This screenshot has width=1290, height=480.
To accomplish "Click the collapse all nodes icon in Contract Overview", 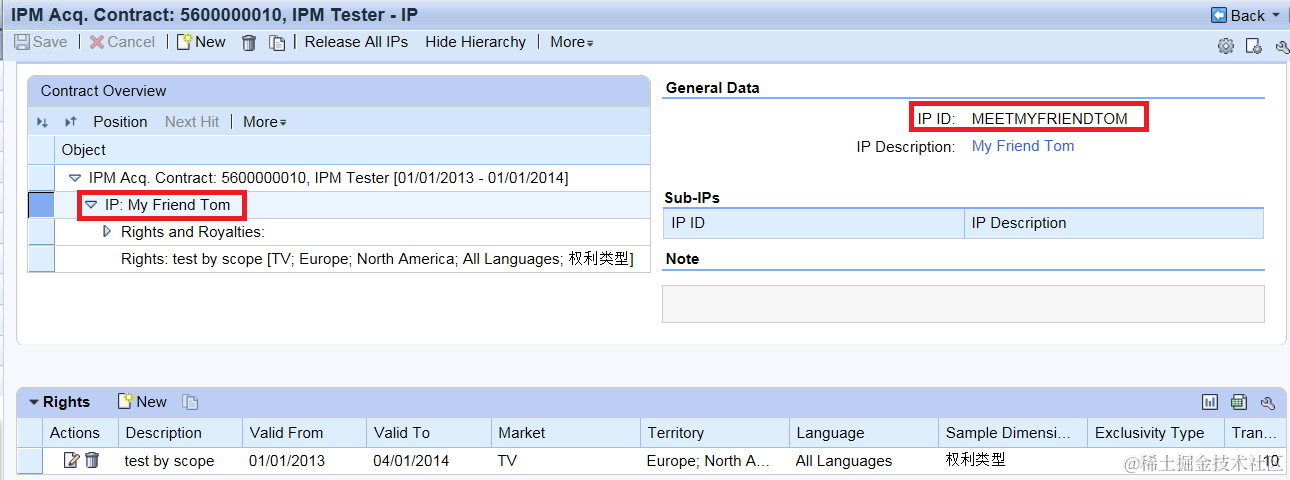I will [70, 122].
